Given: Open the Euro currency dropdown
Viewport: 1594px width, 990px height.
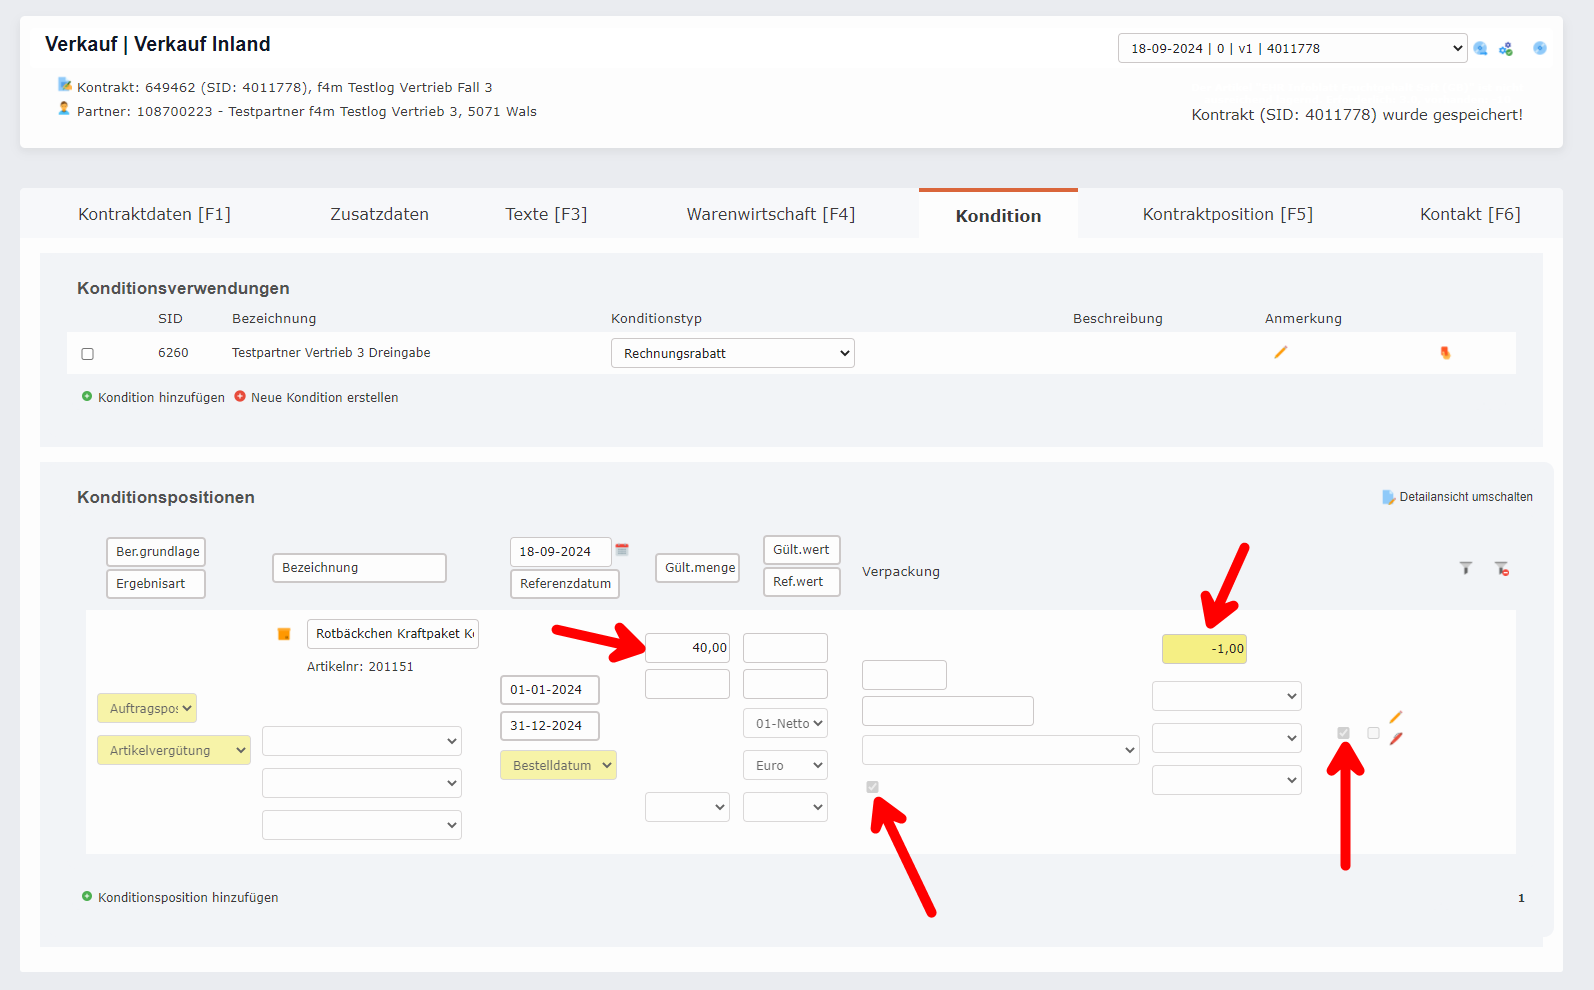Looking at the screenshot, I should [x=785, y=765].
